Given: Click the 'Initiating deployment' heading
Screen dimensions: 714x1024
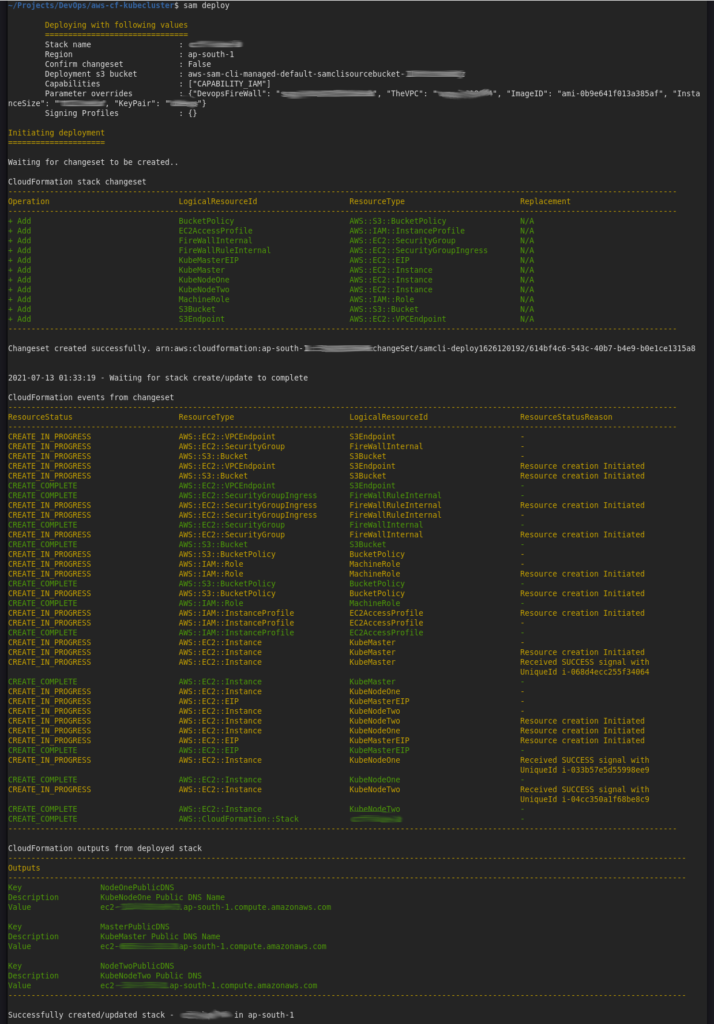Looking at the screenshot, I should pyautogui.click(x=56, y=133).
